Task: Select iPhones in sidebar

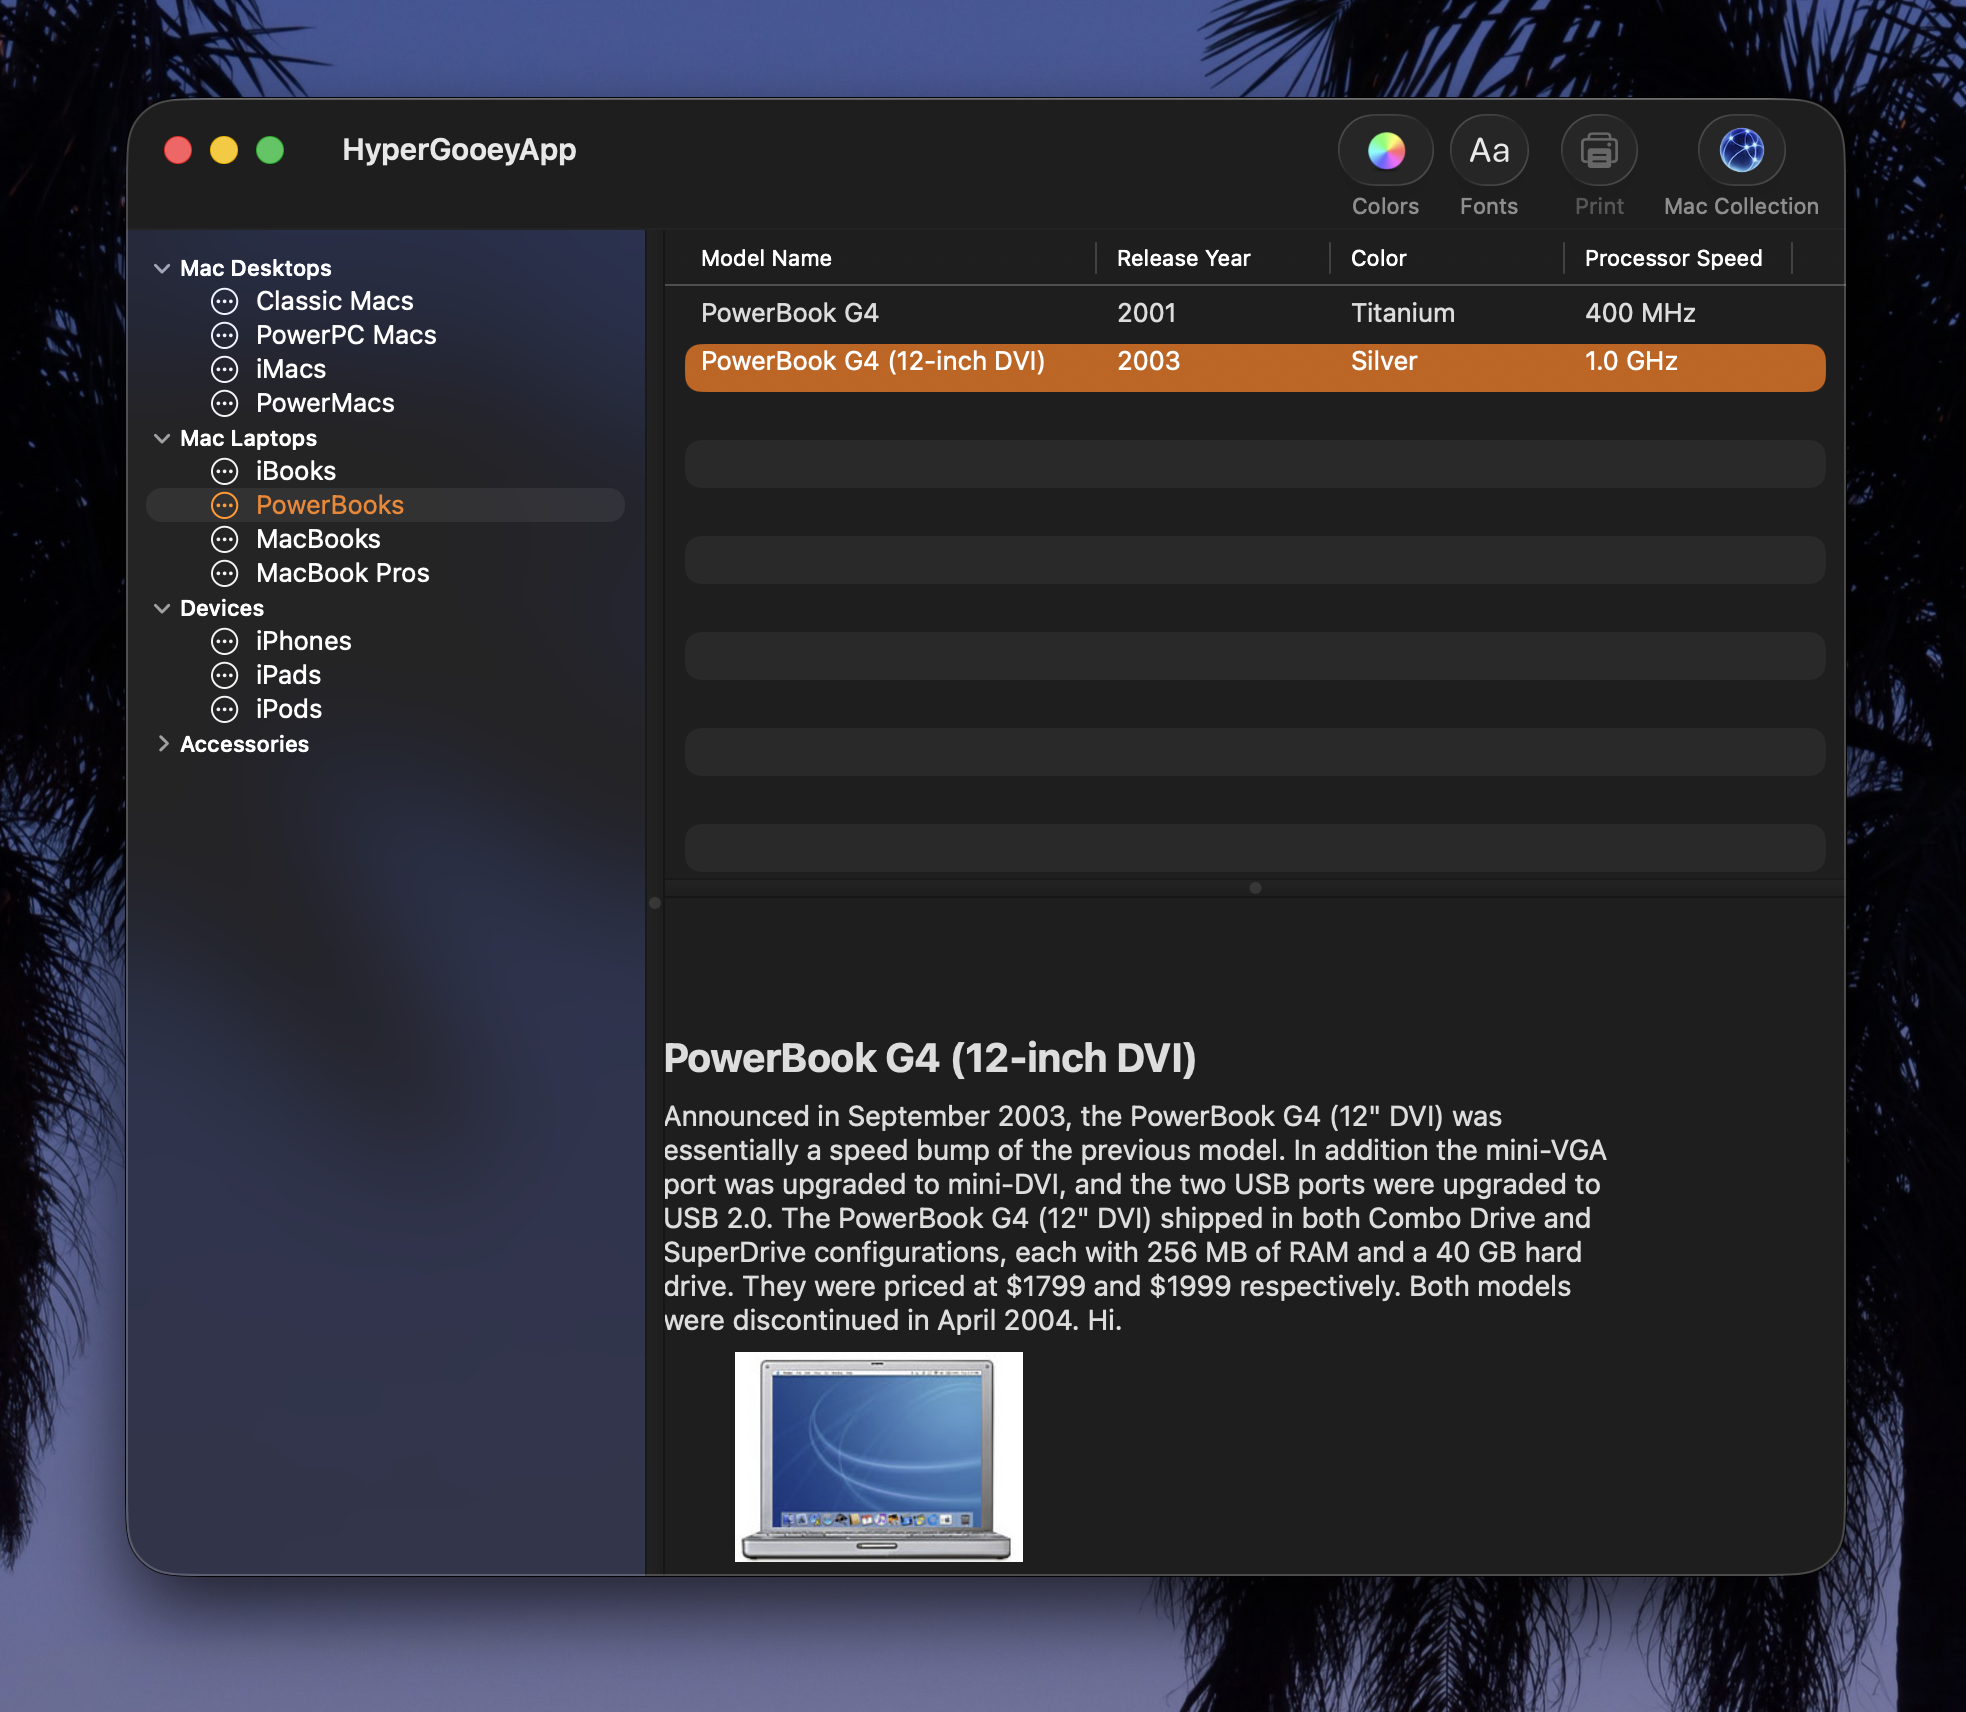Action: click(x=304, y=641)
